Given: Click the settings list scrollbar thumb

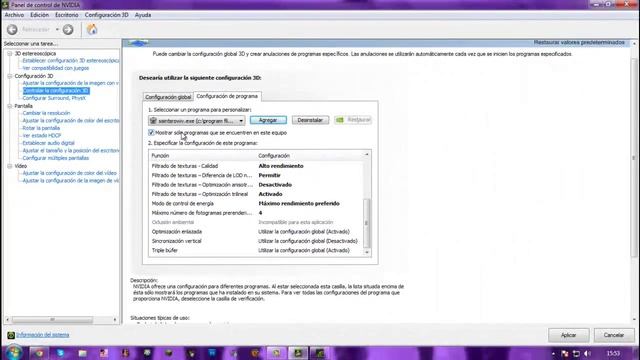Looking at the screenshot, I should pos(367,223).
